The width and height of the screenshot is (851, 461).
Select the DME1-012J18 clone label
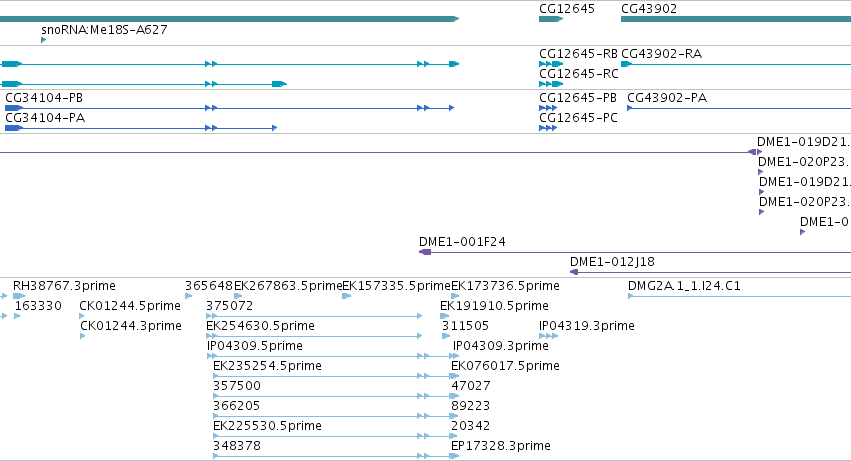pos(612,262)
